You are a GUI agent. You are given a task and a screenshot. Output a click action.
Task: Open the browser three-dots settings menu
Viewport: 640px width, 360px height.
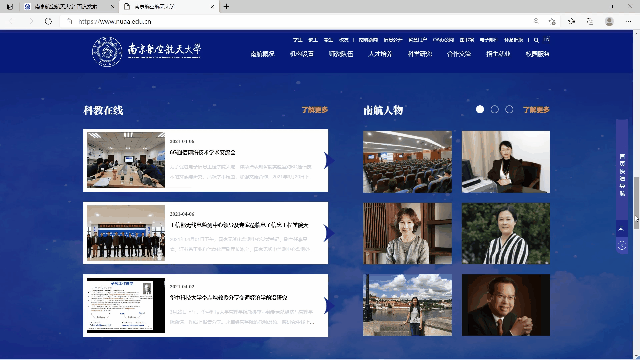click(x=628, y=21)
